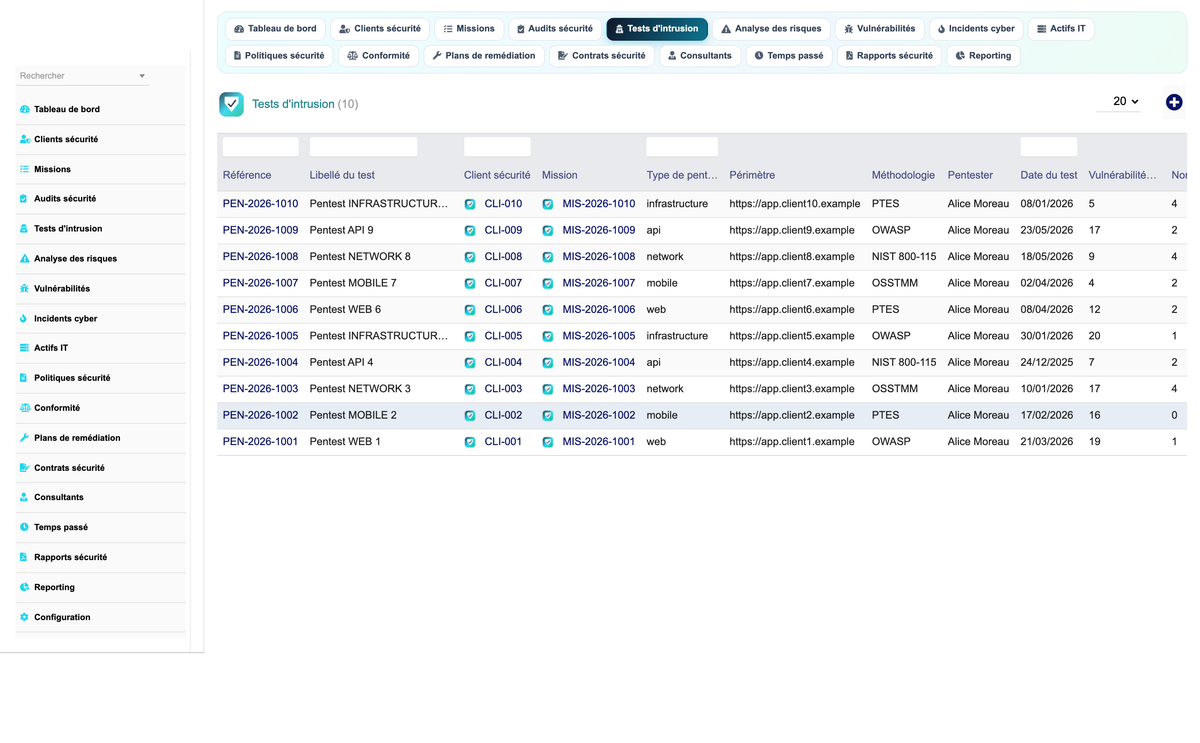The height and width of the screenshot is (743, 1200).
Task: Click the Client sécurité filter field
Action: click(497, 147)
